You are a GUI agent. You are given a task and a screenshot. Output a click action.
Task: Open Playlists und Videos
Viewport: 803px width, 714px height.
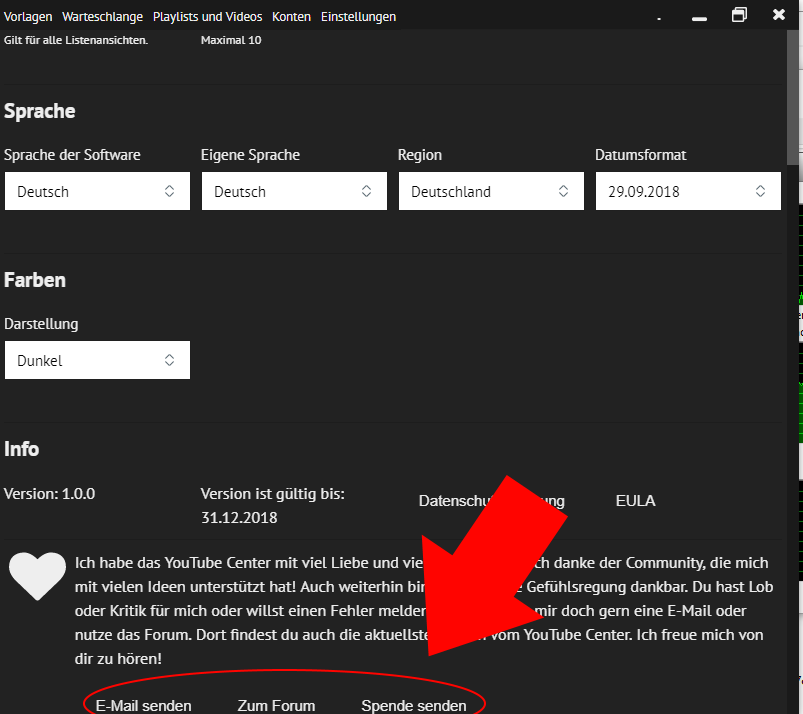[x=207, y=17]
